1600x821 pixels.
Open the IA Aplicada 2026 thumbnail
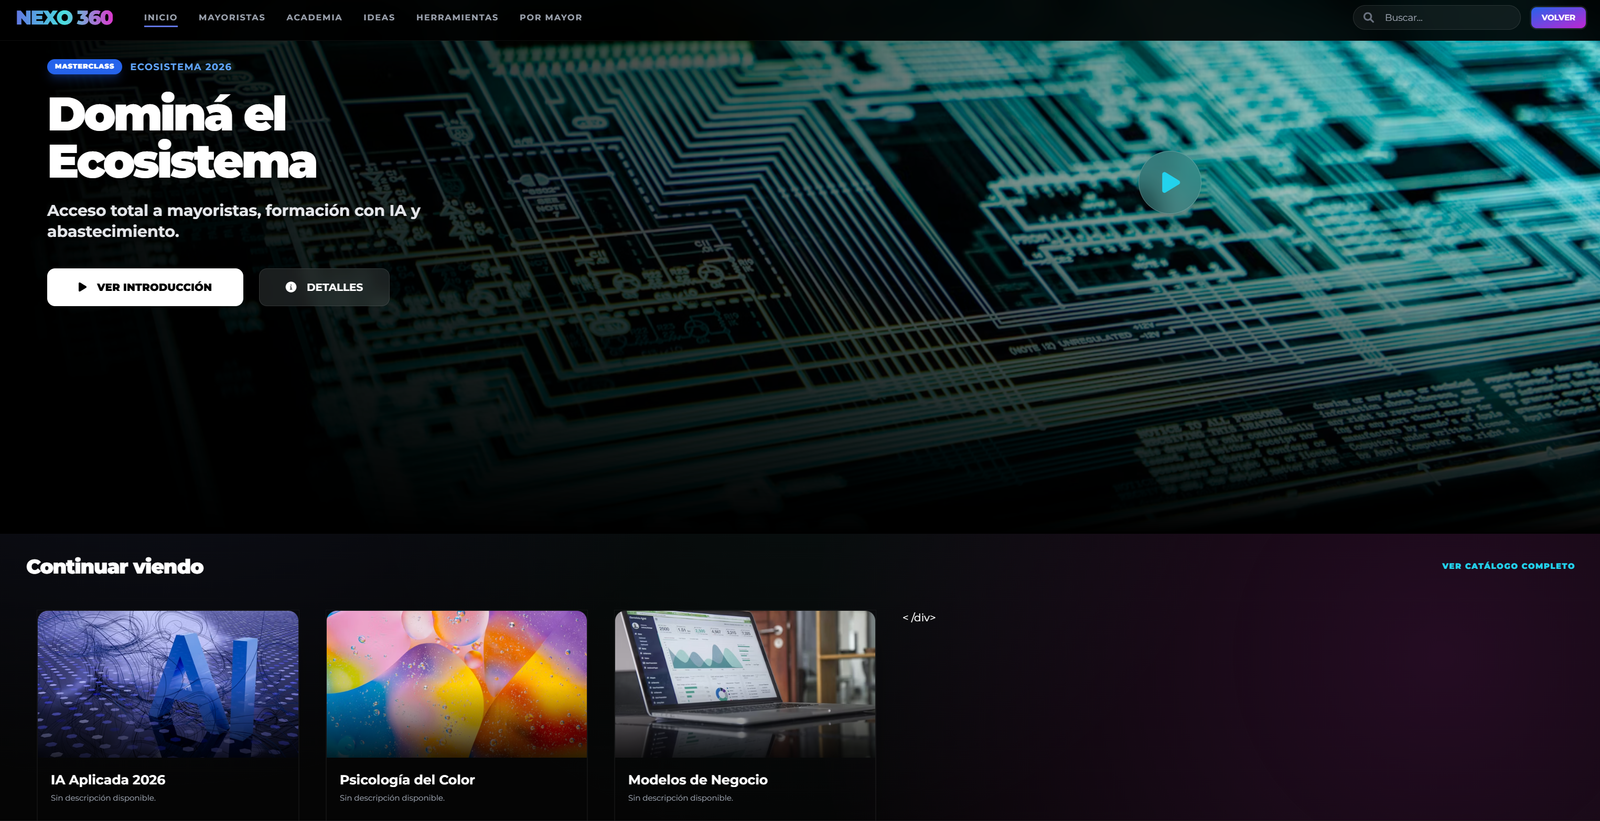(x=168, y=684)
